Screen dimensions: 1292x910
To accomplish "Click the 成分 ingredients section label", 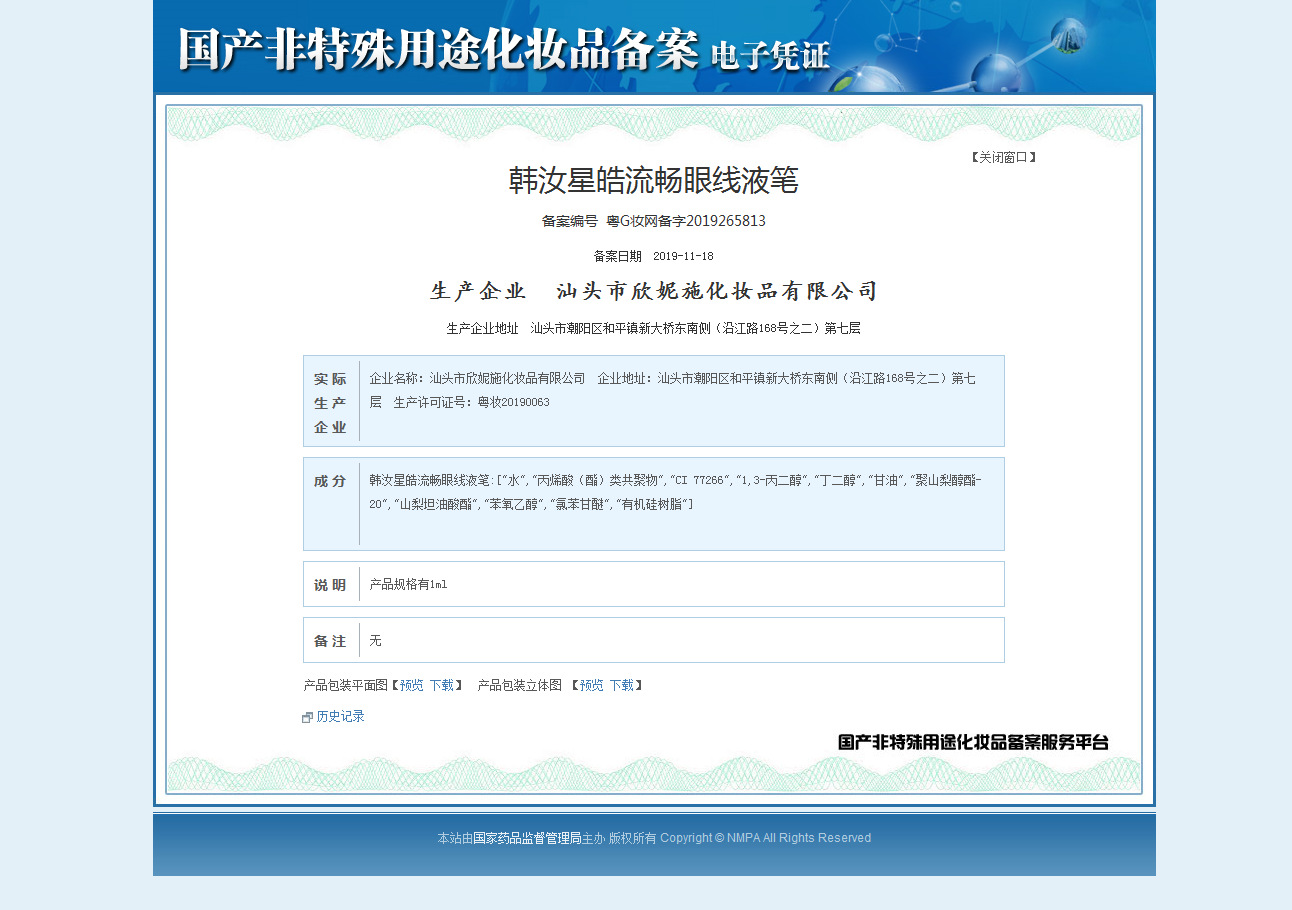I will click(x=331, y=481).
